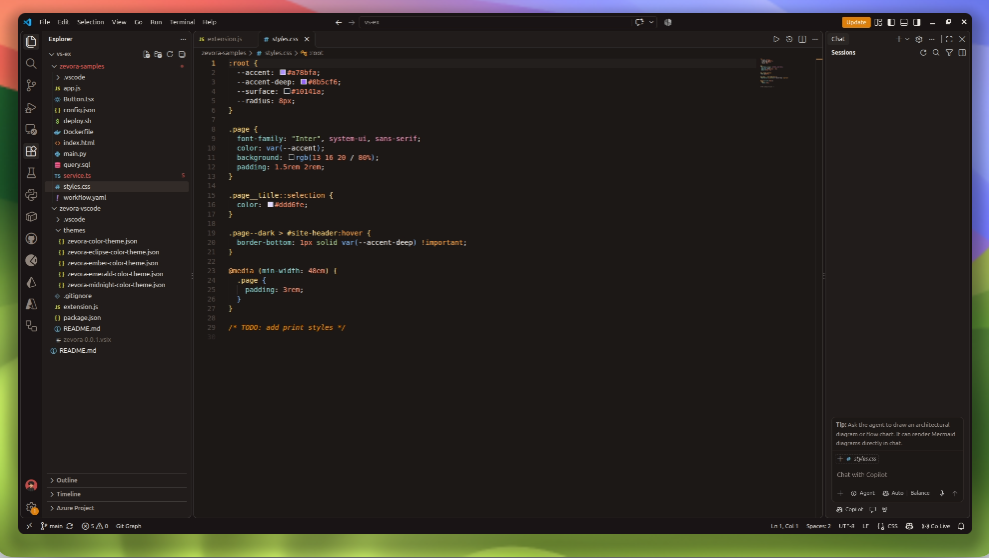This screenshot has height=558, width=989.
Task: Maximize the Chat panel
Action: (949, 39)
